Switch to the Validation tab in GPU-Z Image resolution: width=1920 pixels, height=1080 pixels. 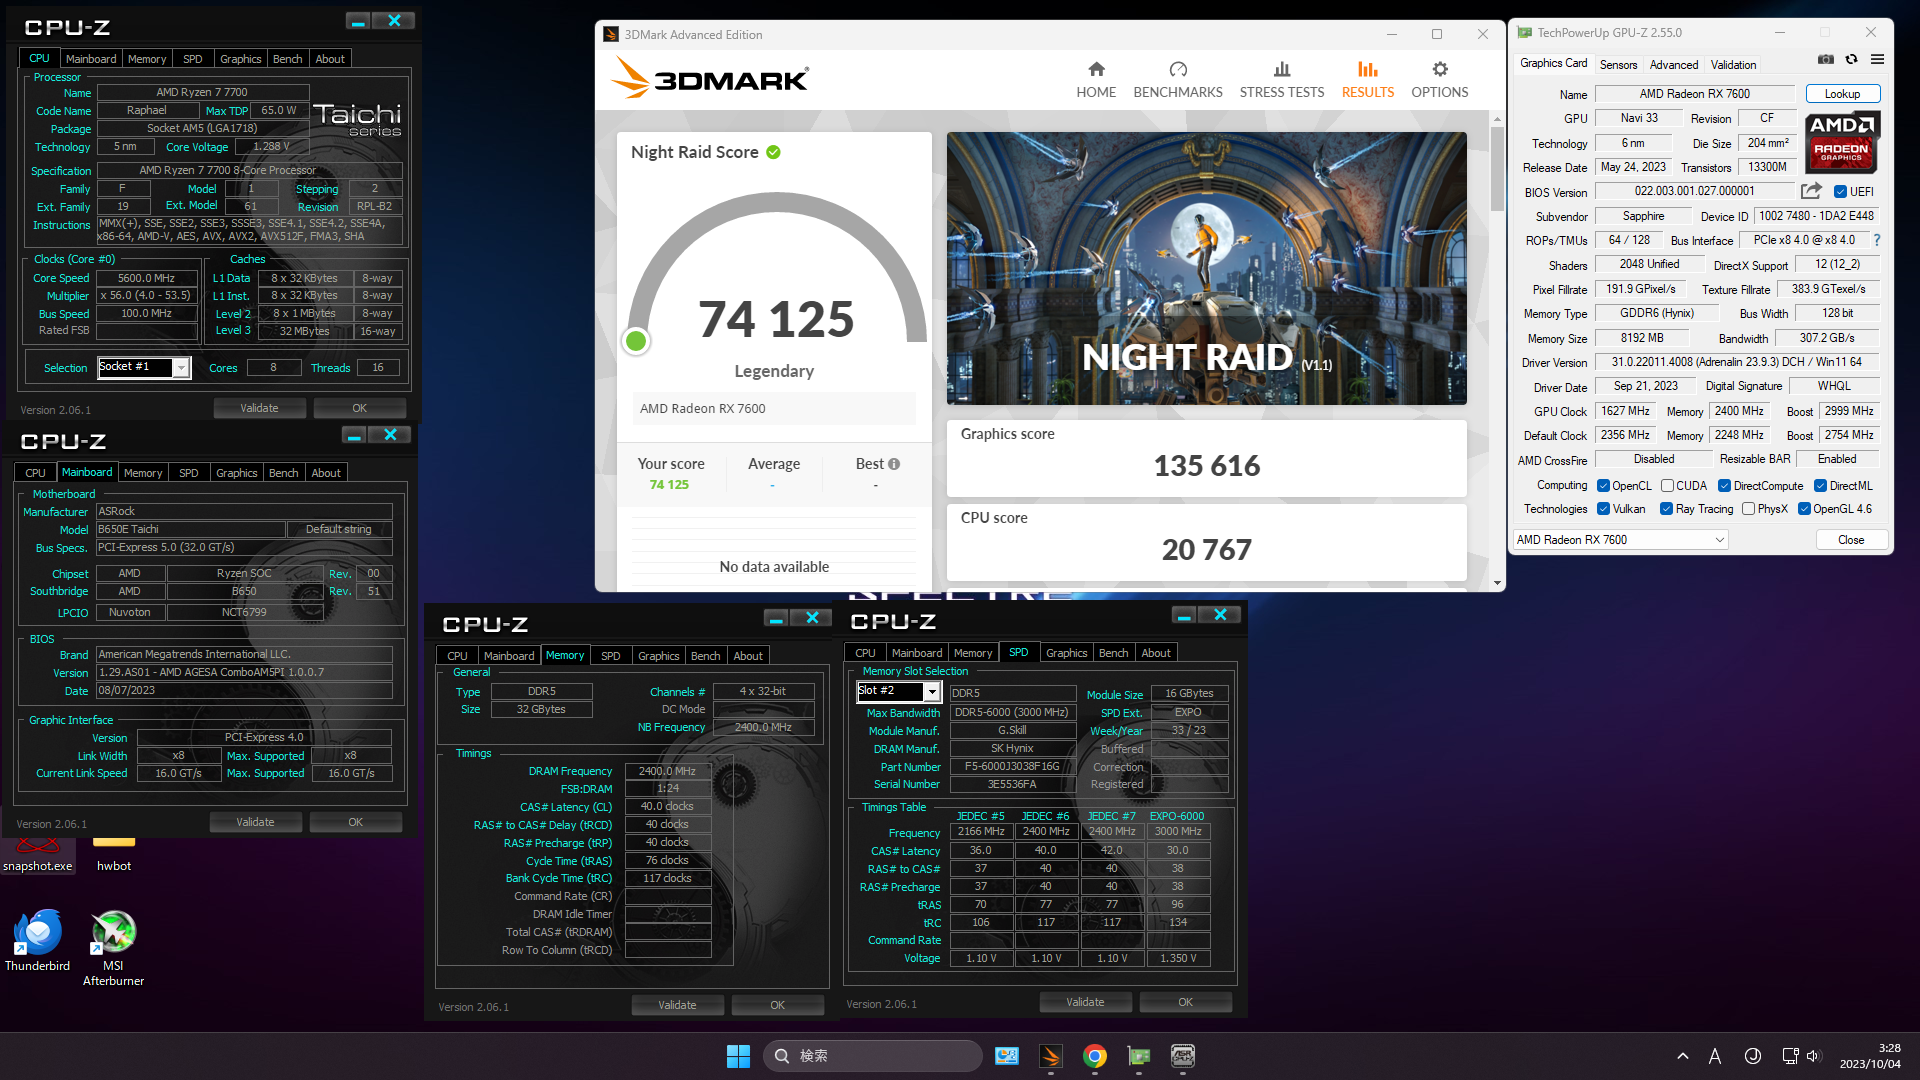[x=1733, y=65]
